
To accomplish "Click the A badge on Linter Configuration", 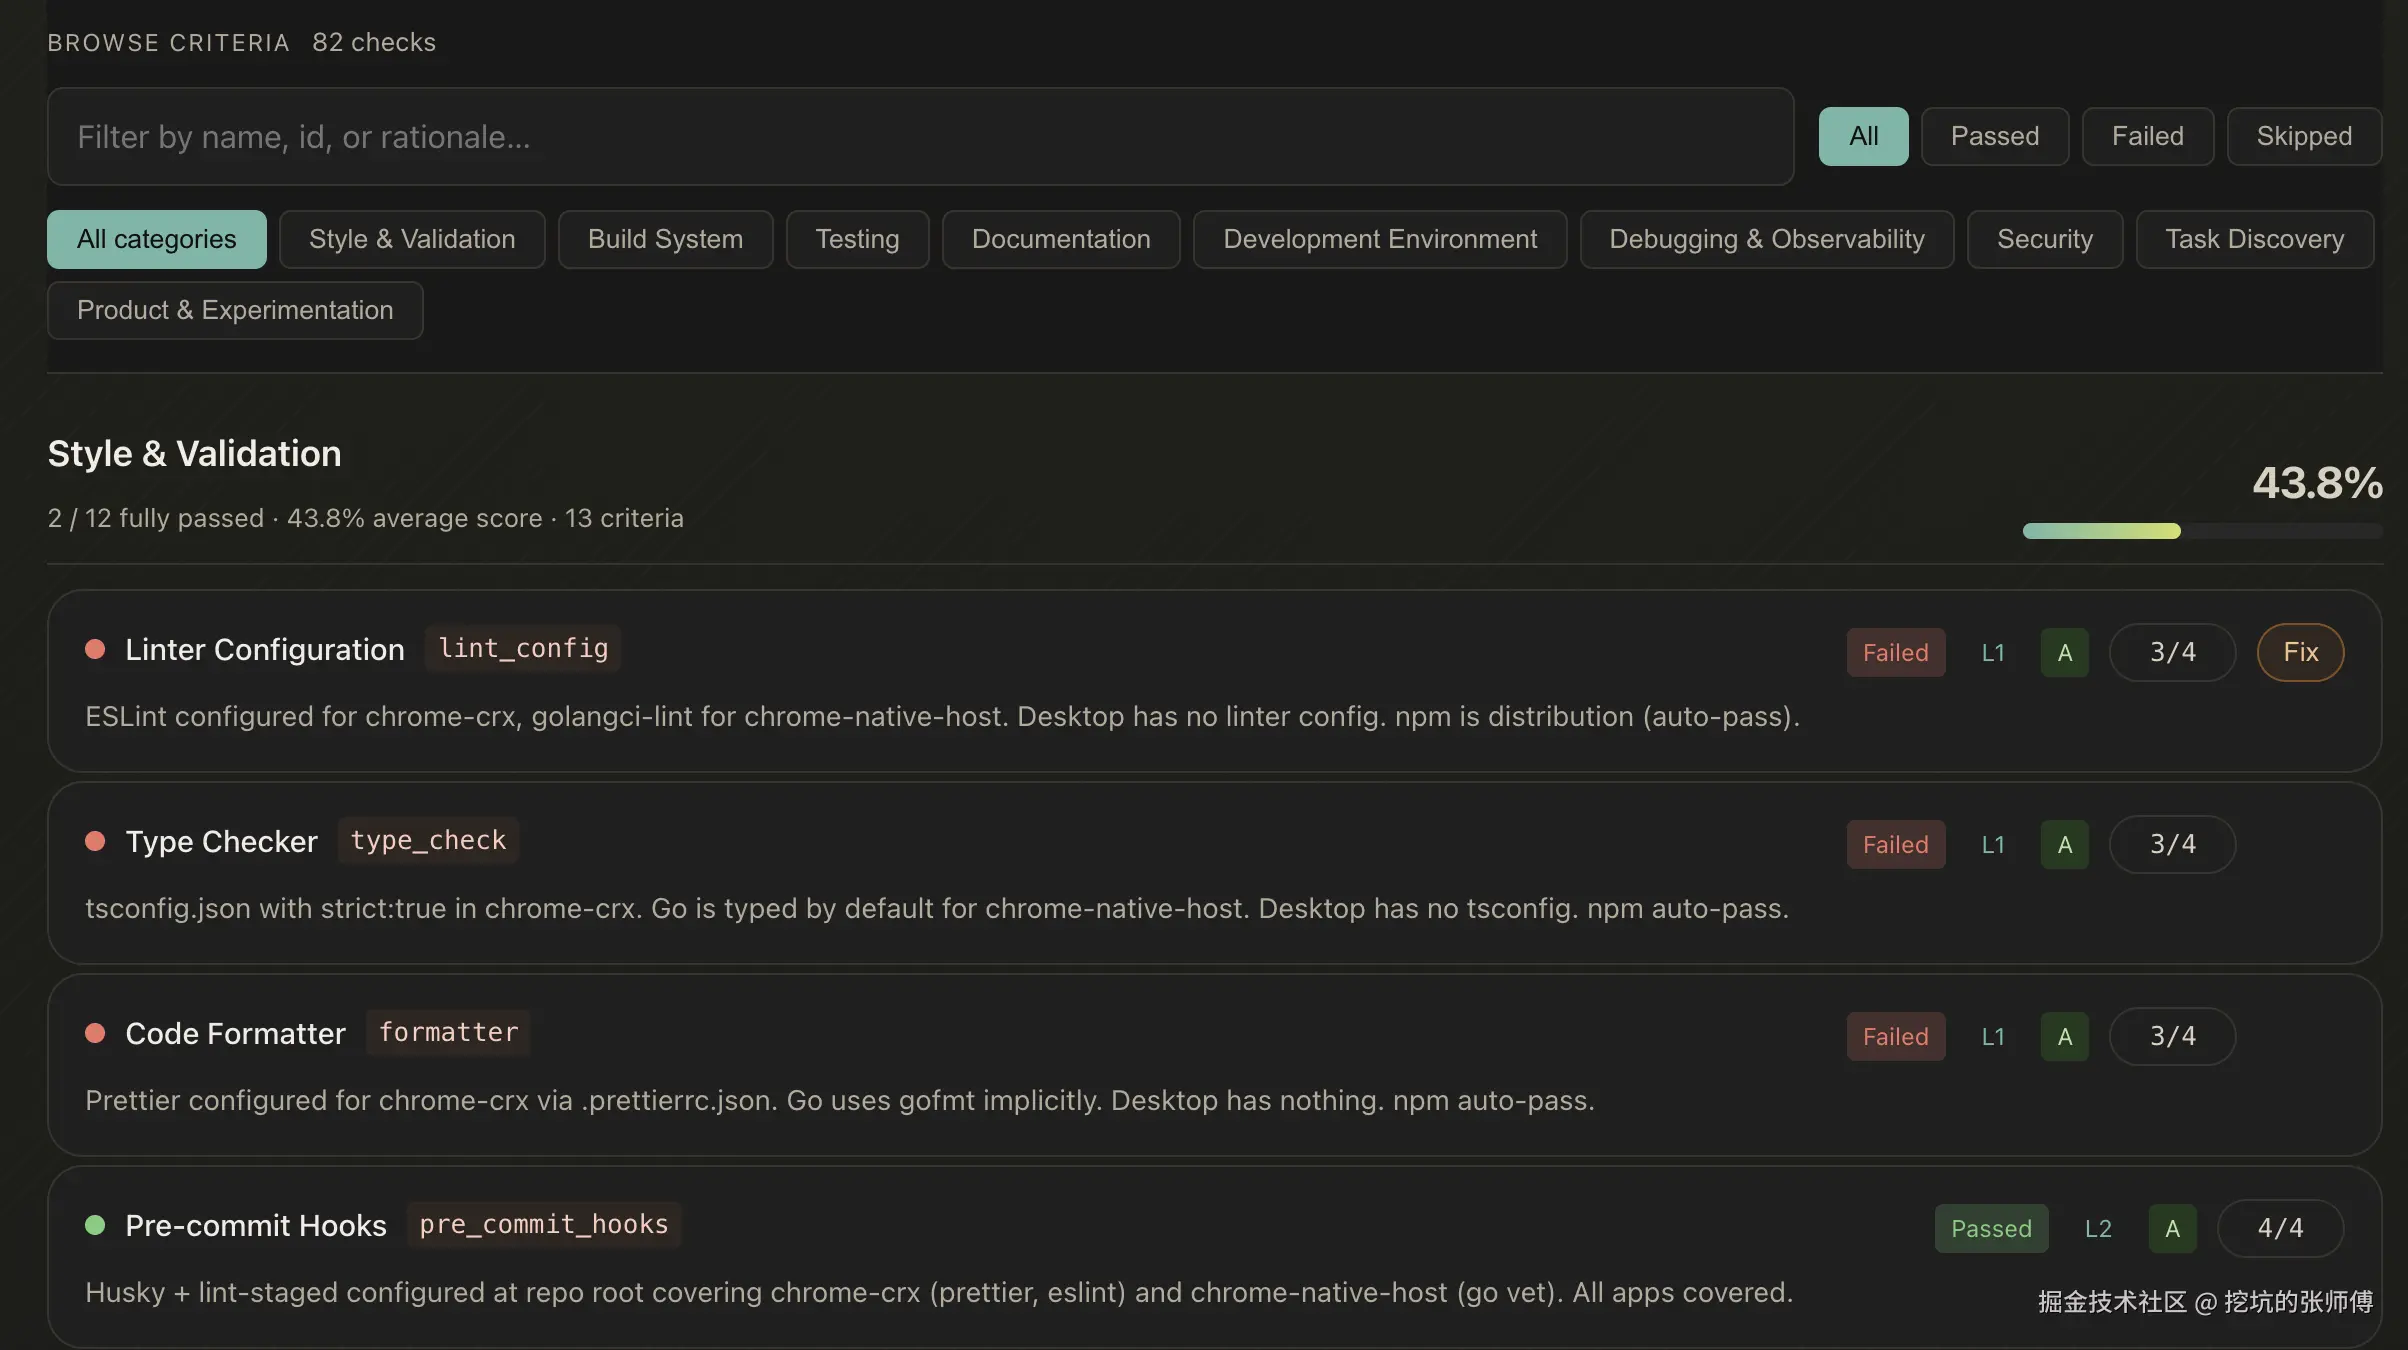I will click(2064, 652).
